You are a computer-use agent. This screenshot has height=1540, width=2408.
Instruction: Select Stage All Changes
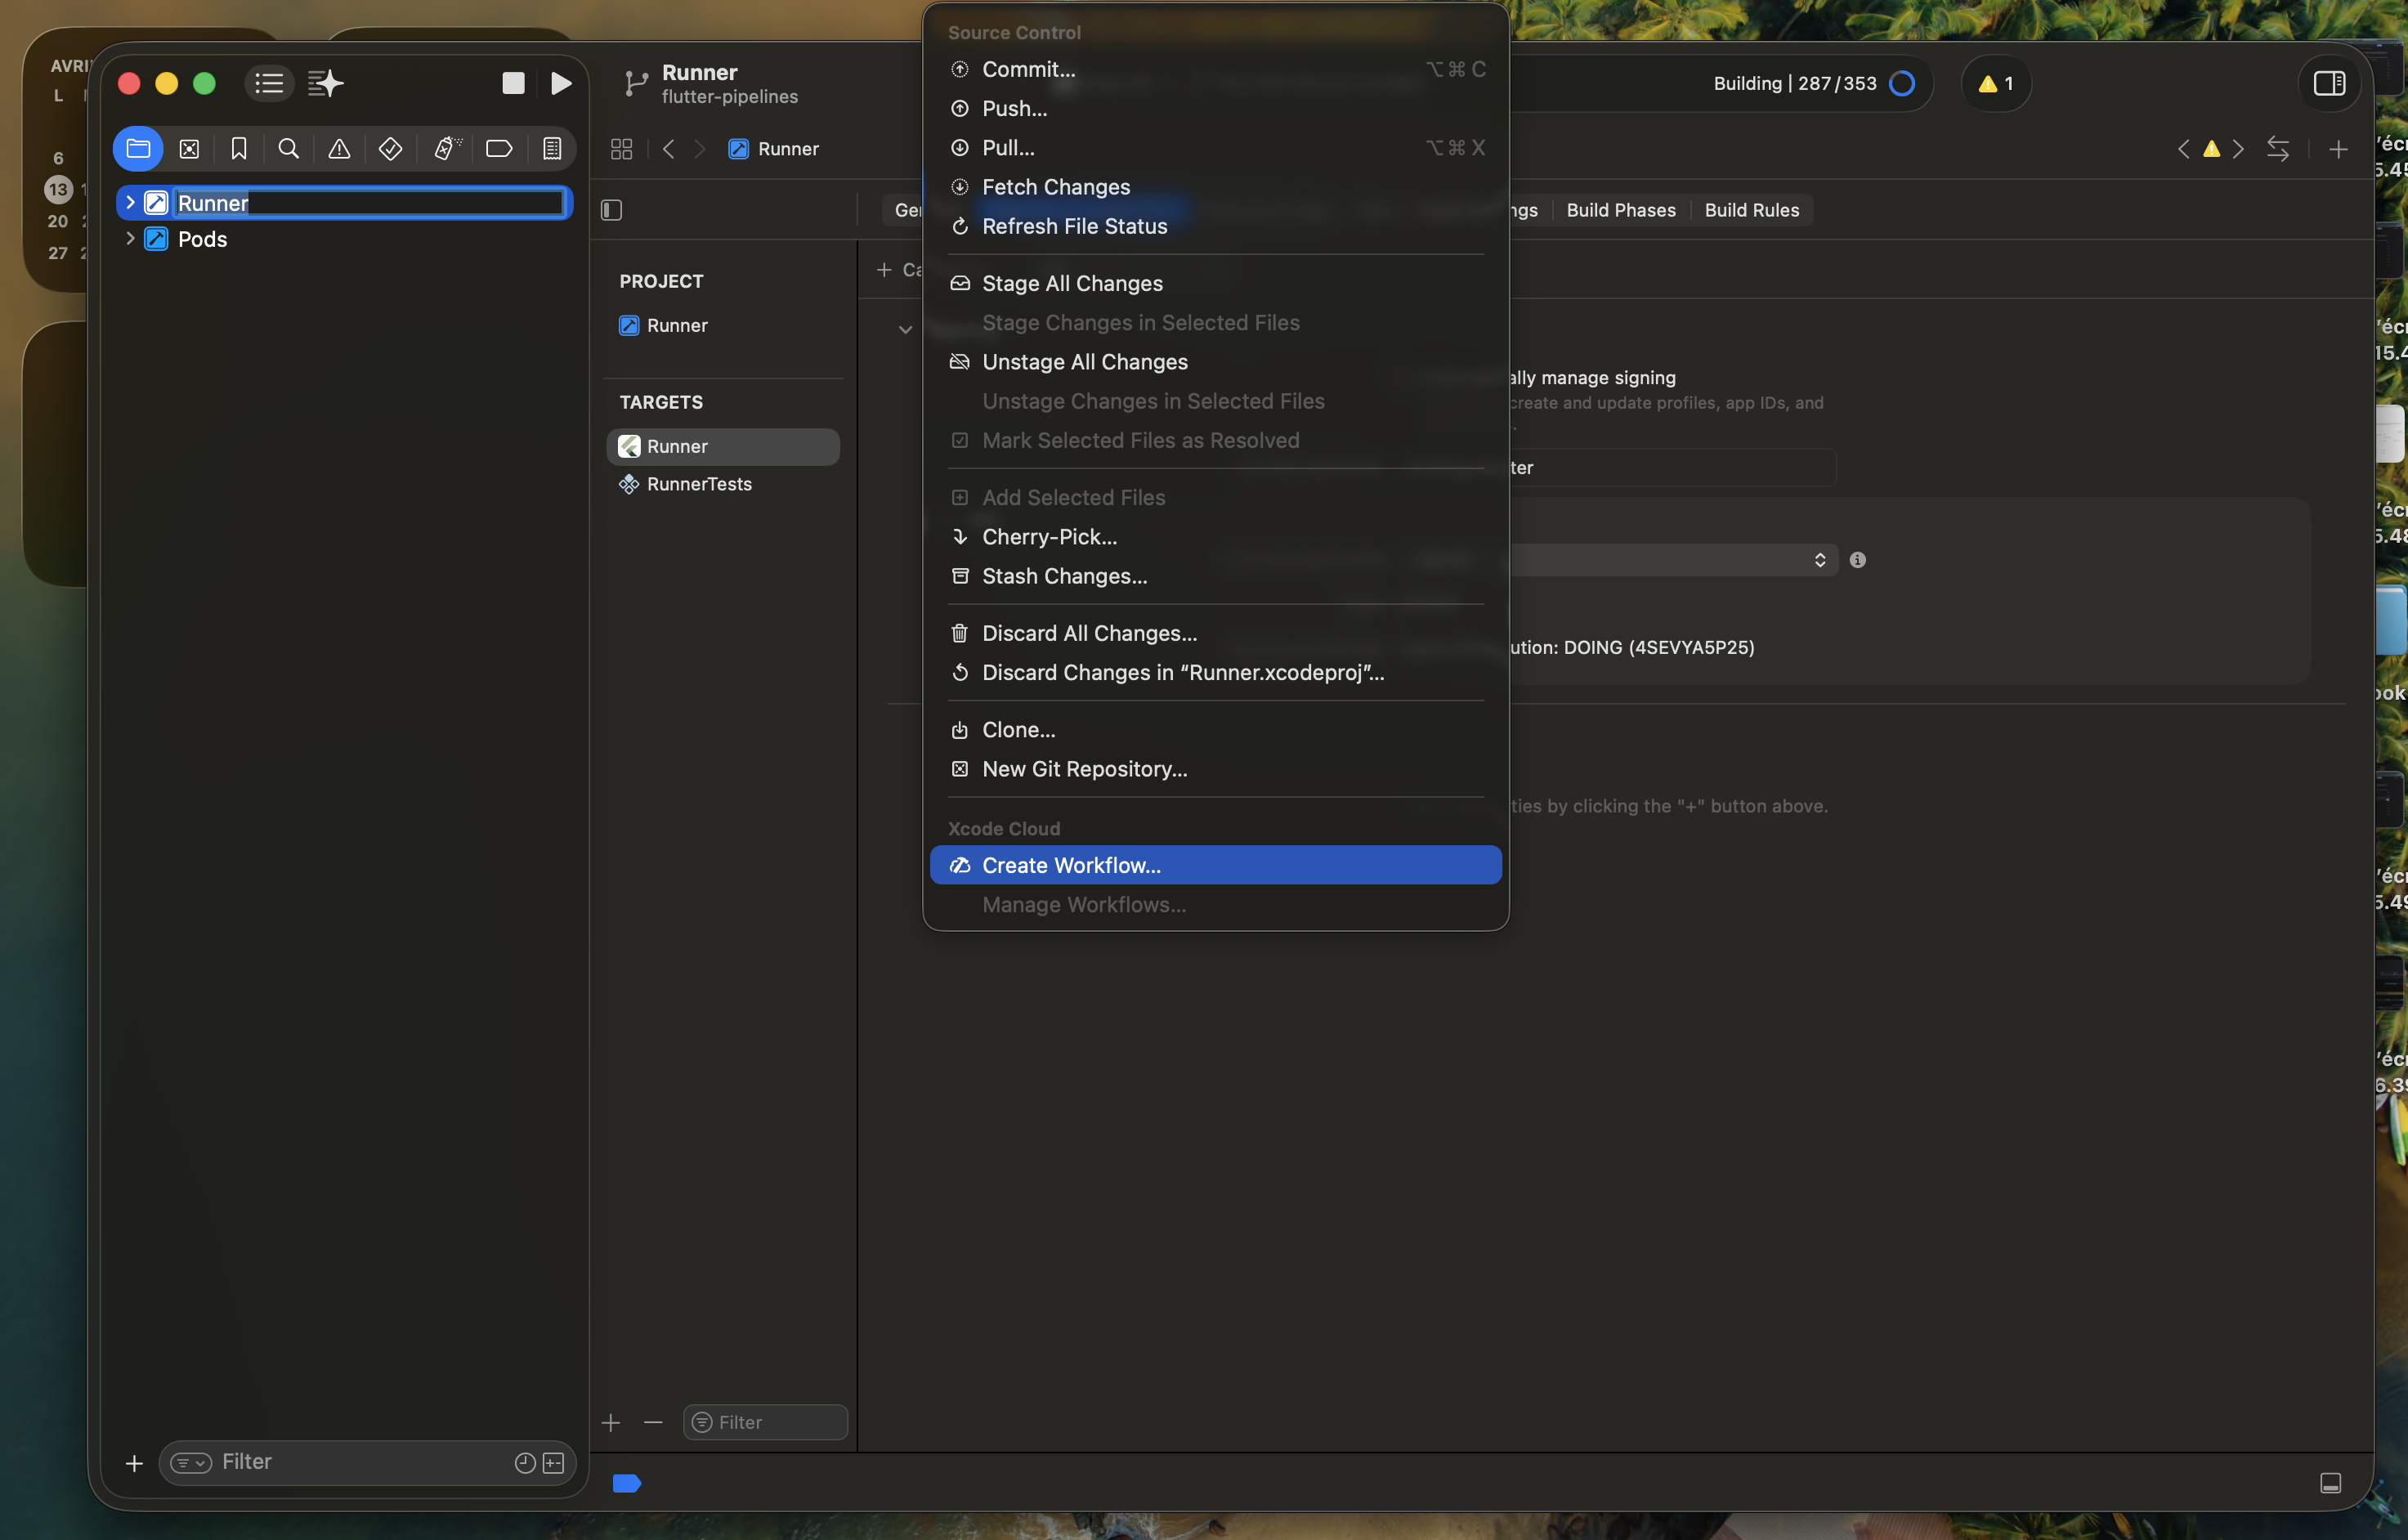pyautogui.click(x=1216, y=283)
